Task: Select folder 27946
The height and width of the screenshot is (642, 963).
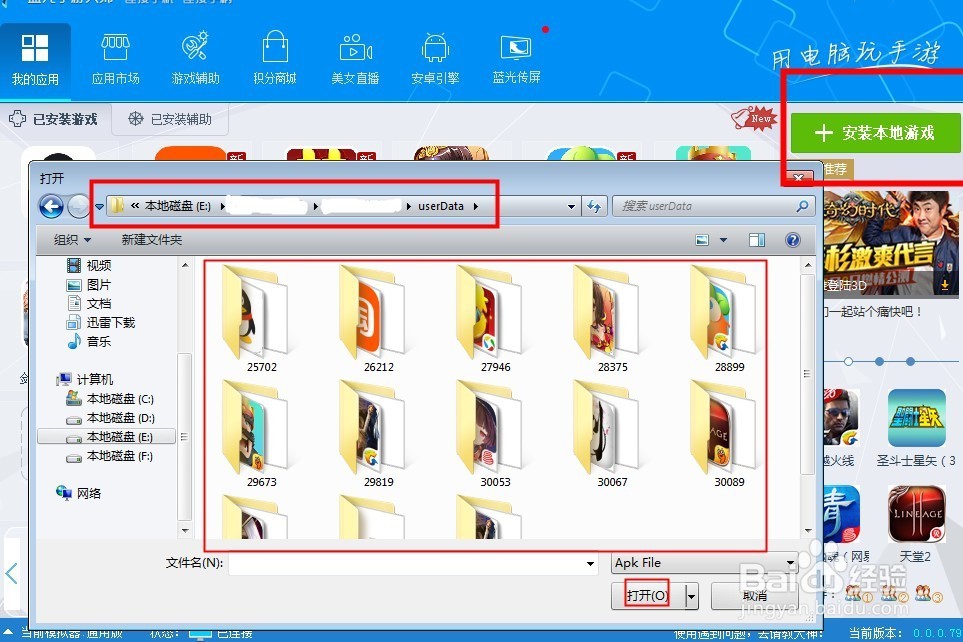Action: click(495, 319)
